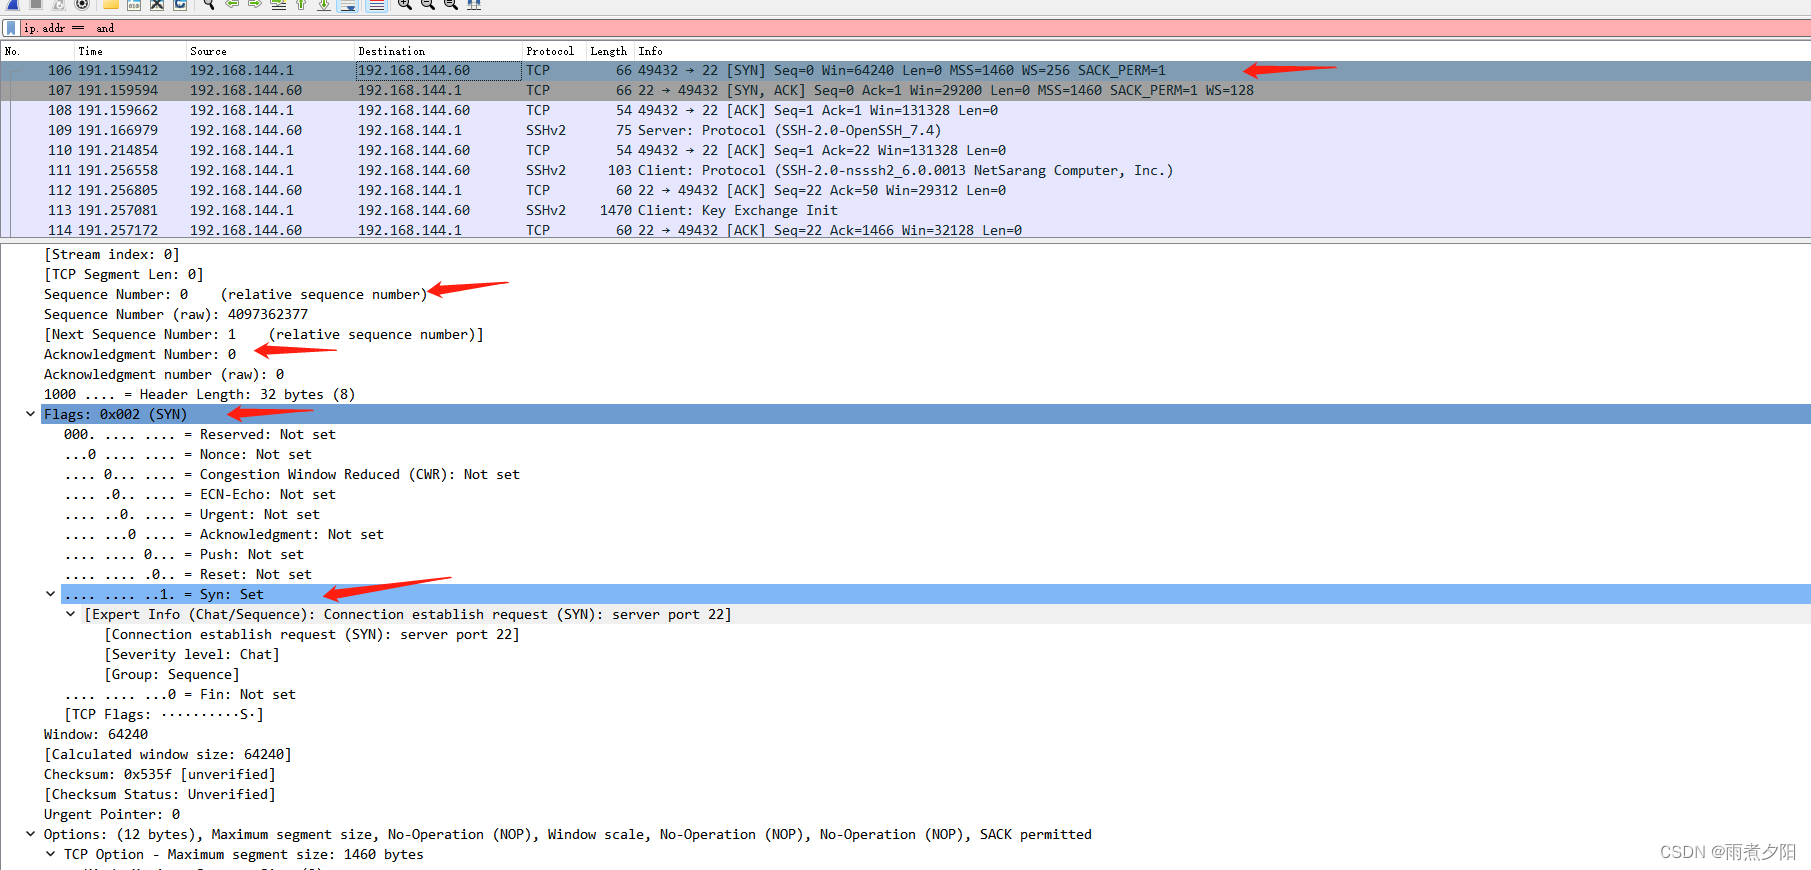Click the display filter input field
Image resolution: width=1811 pixels, height=870 pixels.
(x=915, y=28)
